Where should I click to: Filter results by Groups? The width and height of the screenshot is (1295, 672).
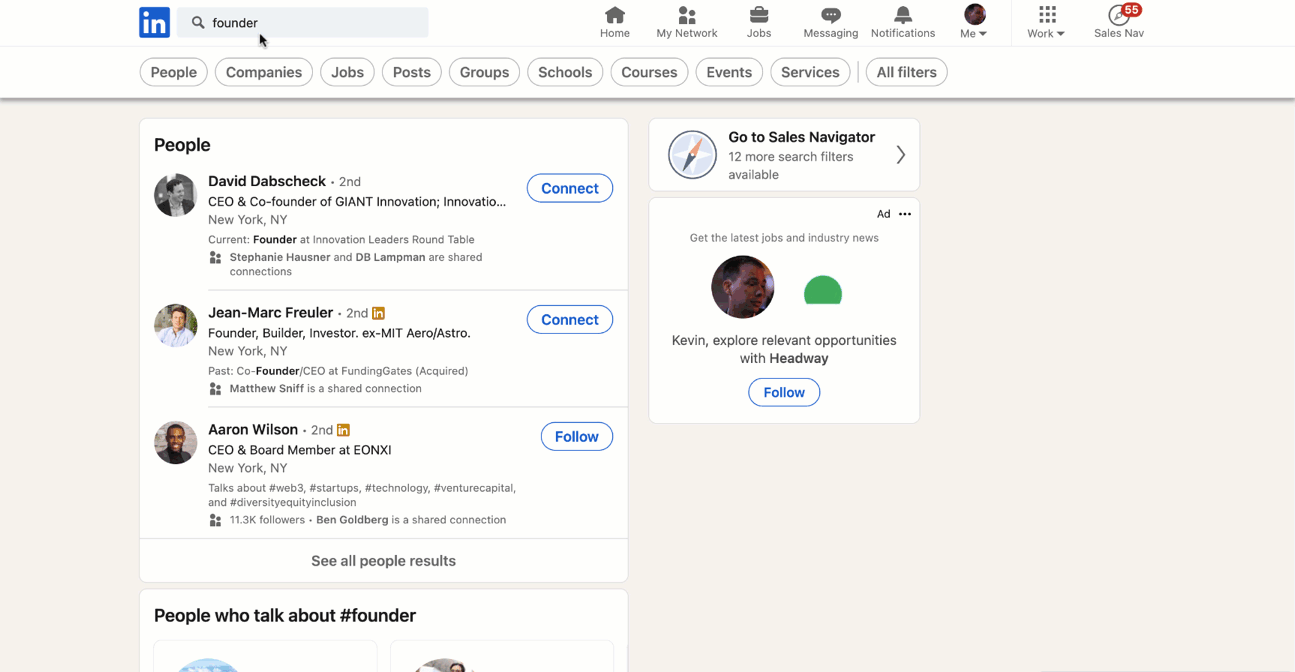[484, 72]
